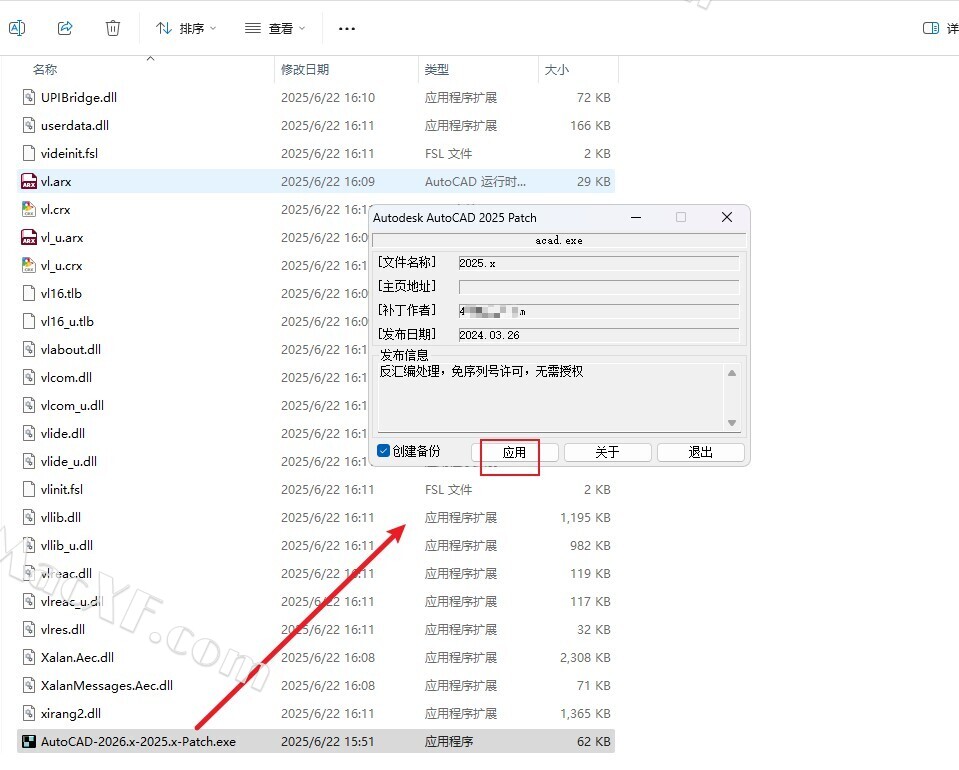Click the empty 主页地址 field
The height and width of the screenshot is (770, 959).
pyautogui.click(x=599, y=287)
